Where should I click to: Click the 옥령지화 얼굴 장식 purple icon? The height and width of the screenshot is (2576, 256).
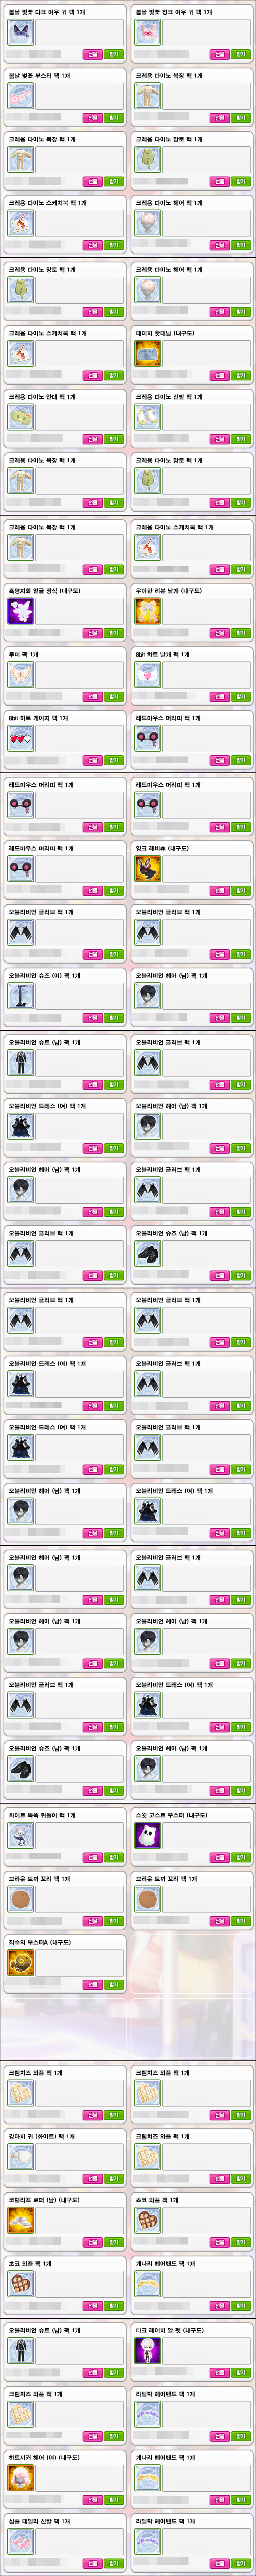[20, 611]
